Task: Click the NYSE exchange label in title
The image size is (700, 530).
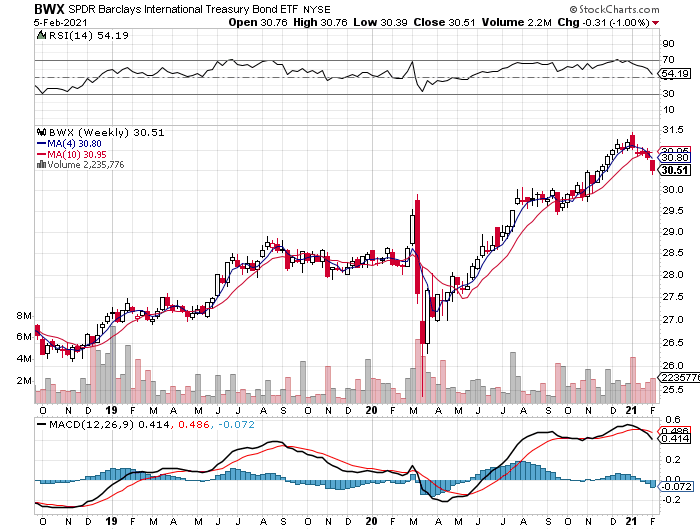Action: (317, 9)
